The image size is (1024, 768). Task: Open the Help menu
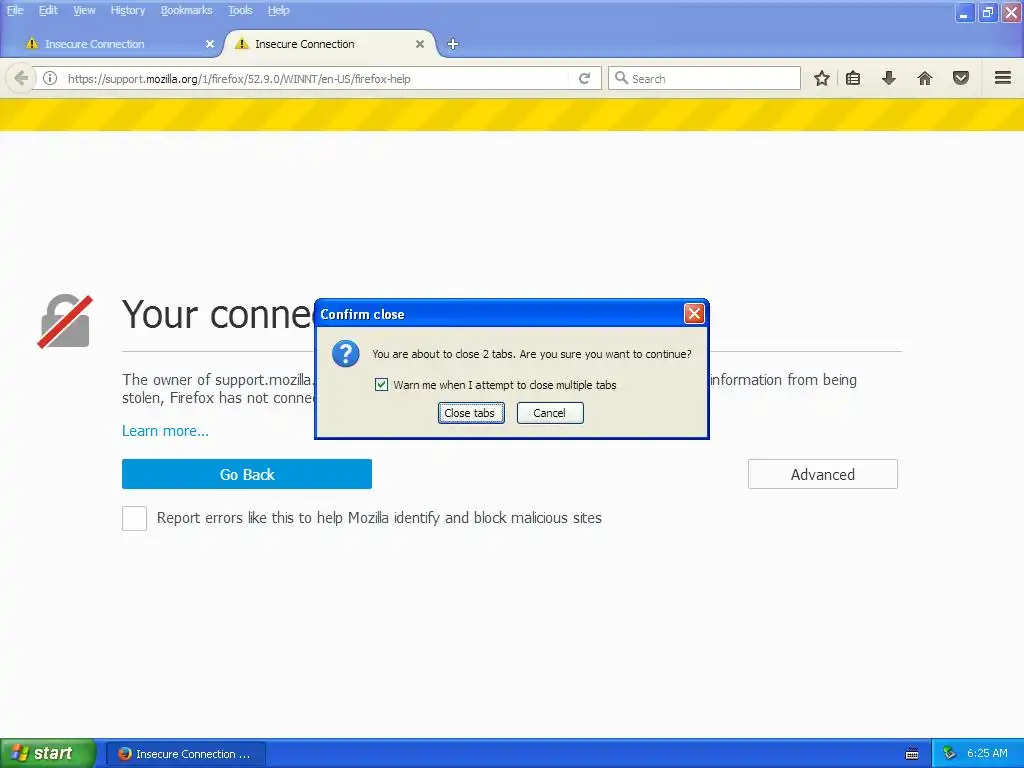coord(278,10)
